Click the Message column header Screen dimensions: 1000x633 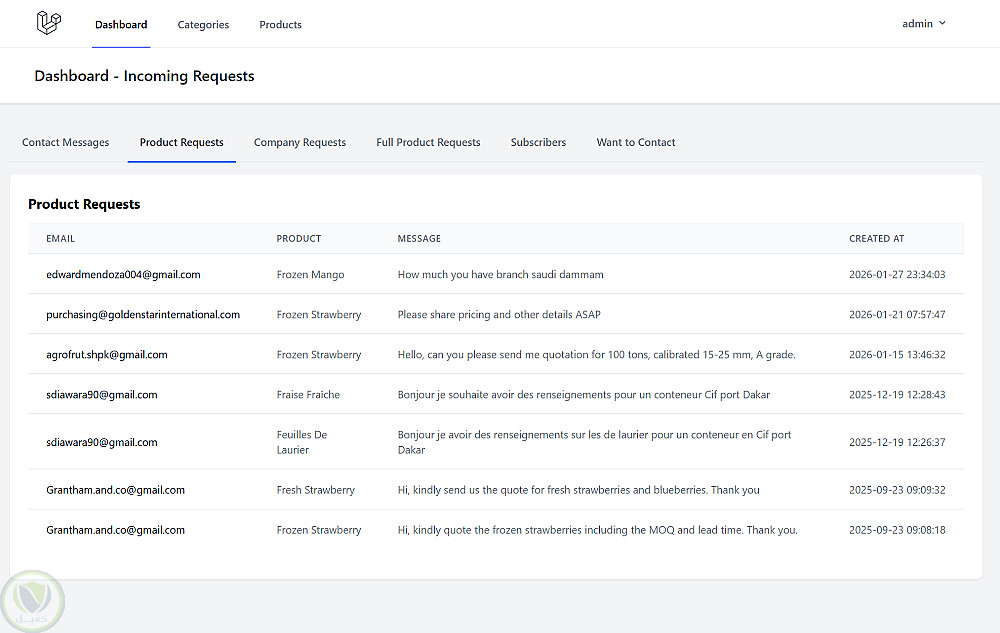(419, 239)
